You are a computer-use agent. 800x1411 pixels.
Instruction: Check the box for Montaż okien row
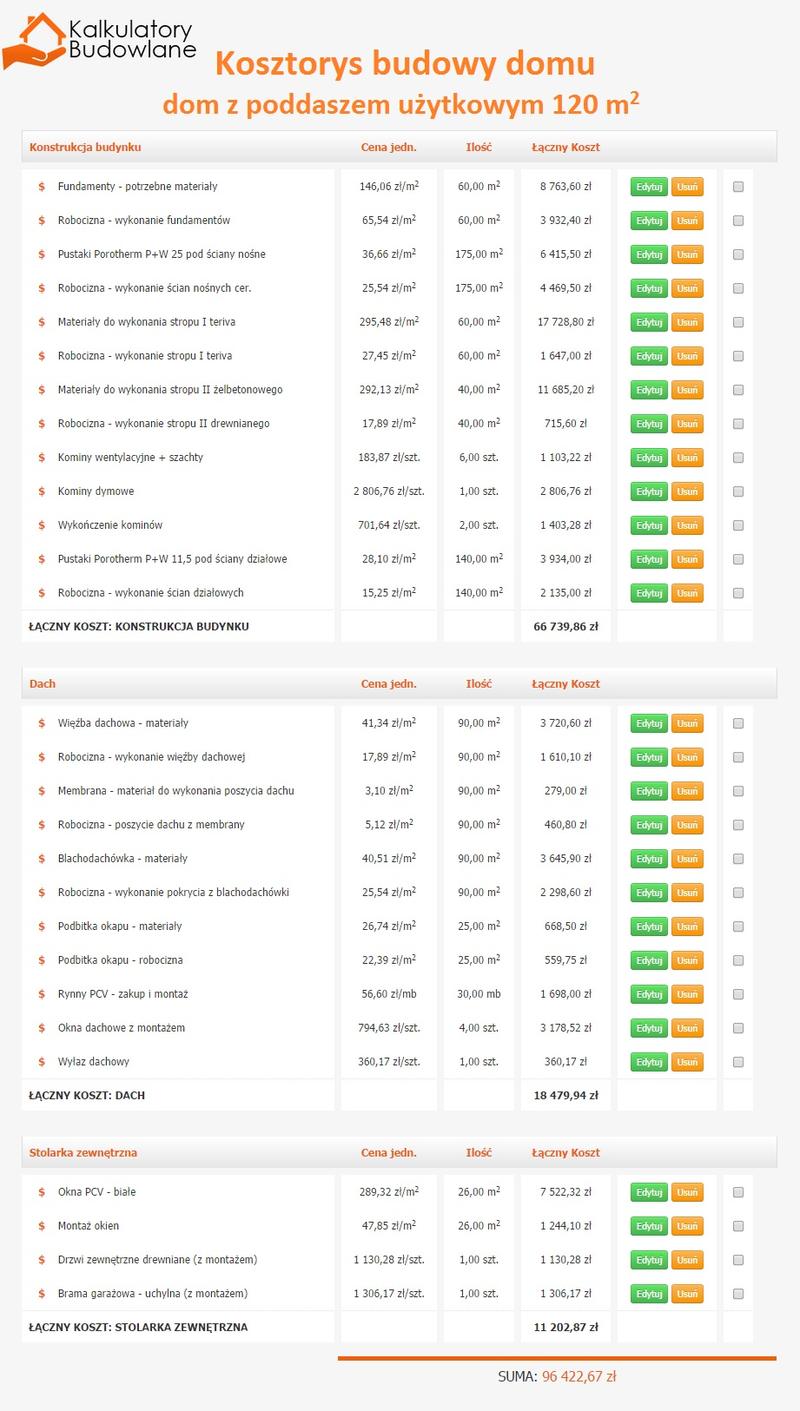tap(738, 1226)
